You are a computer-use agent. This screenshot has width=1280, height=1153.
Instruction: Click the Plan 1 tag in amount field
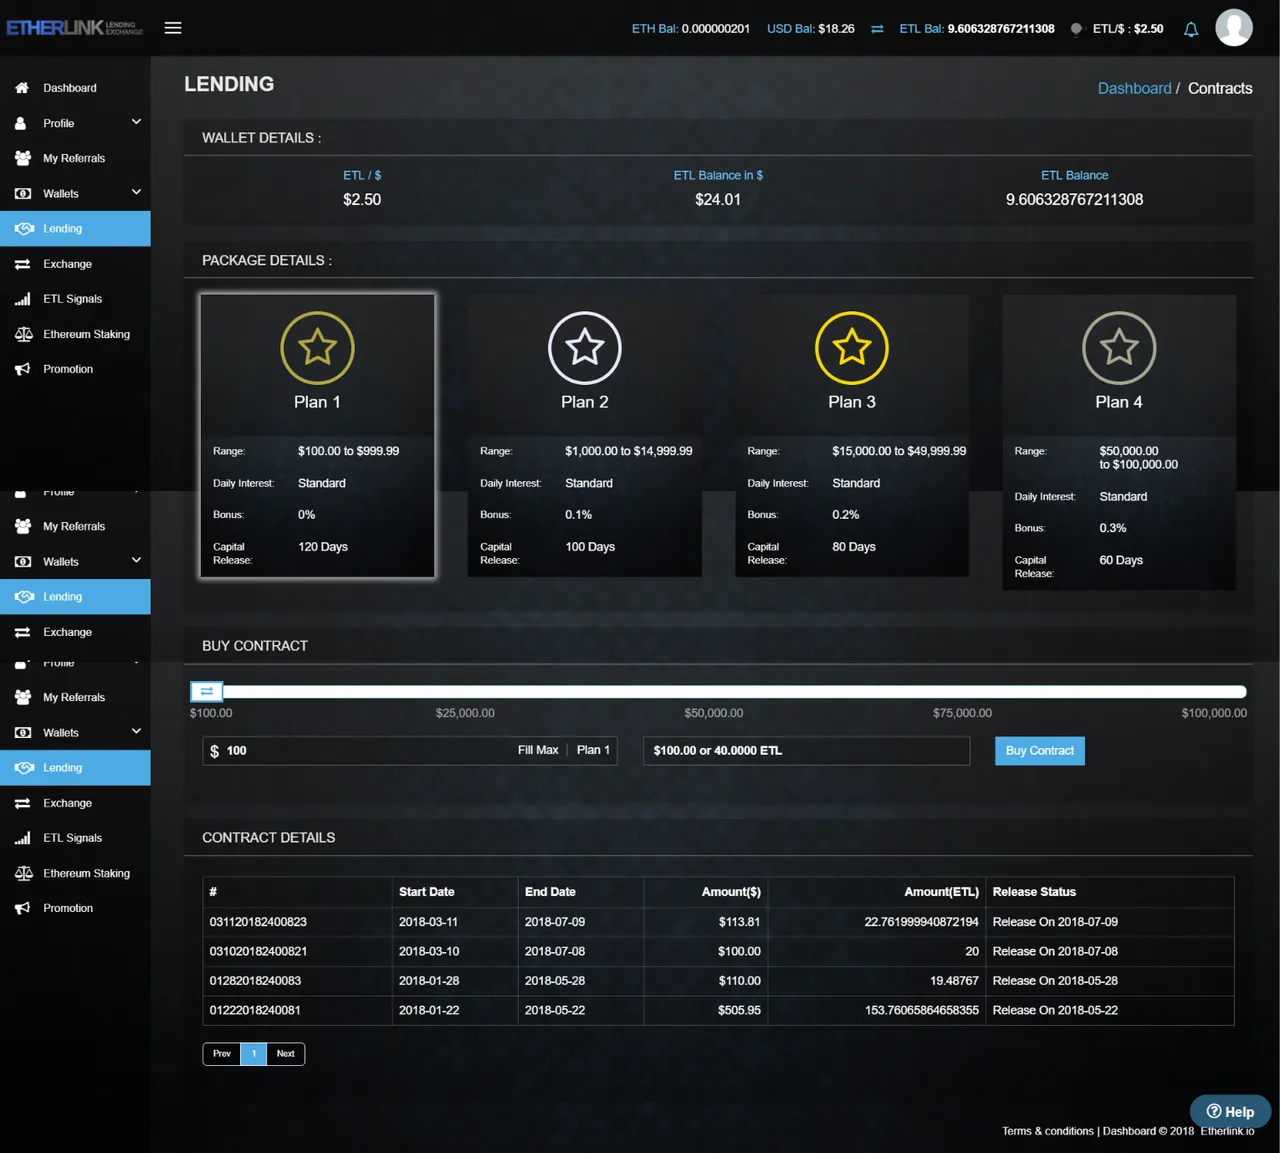pyautogui.click(x=593, y=750)
